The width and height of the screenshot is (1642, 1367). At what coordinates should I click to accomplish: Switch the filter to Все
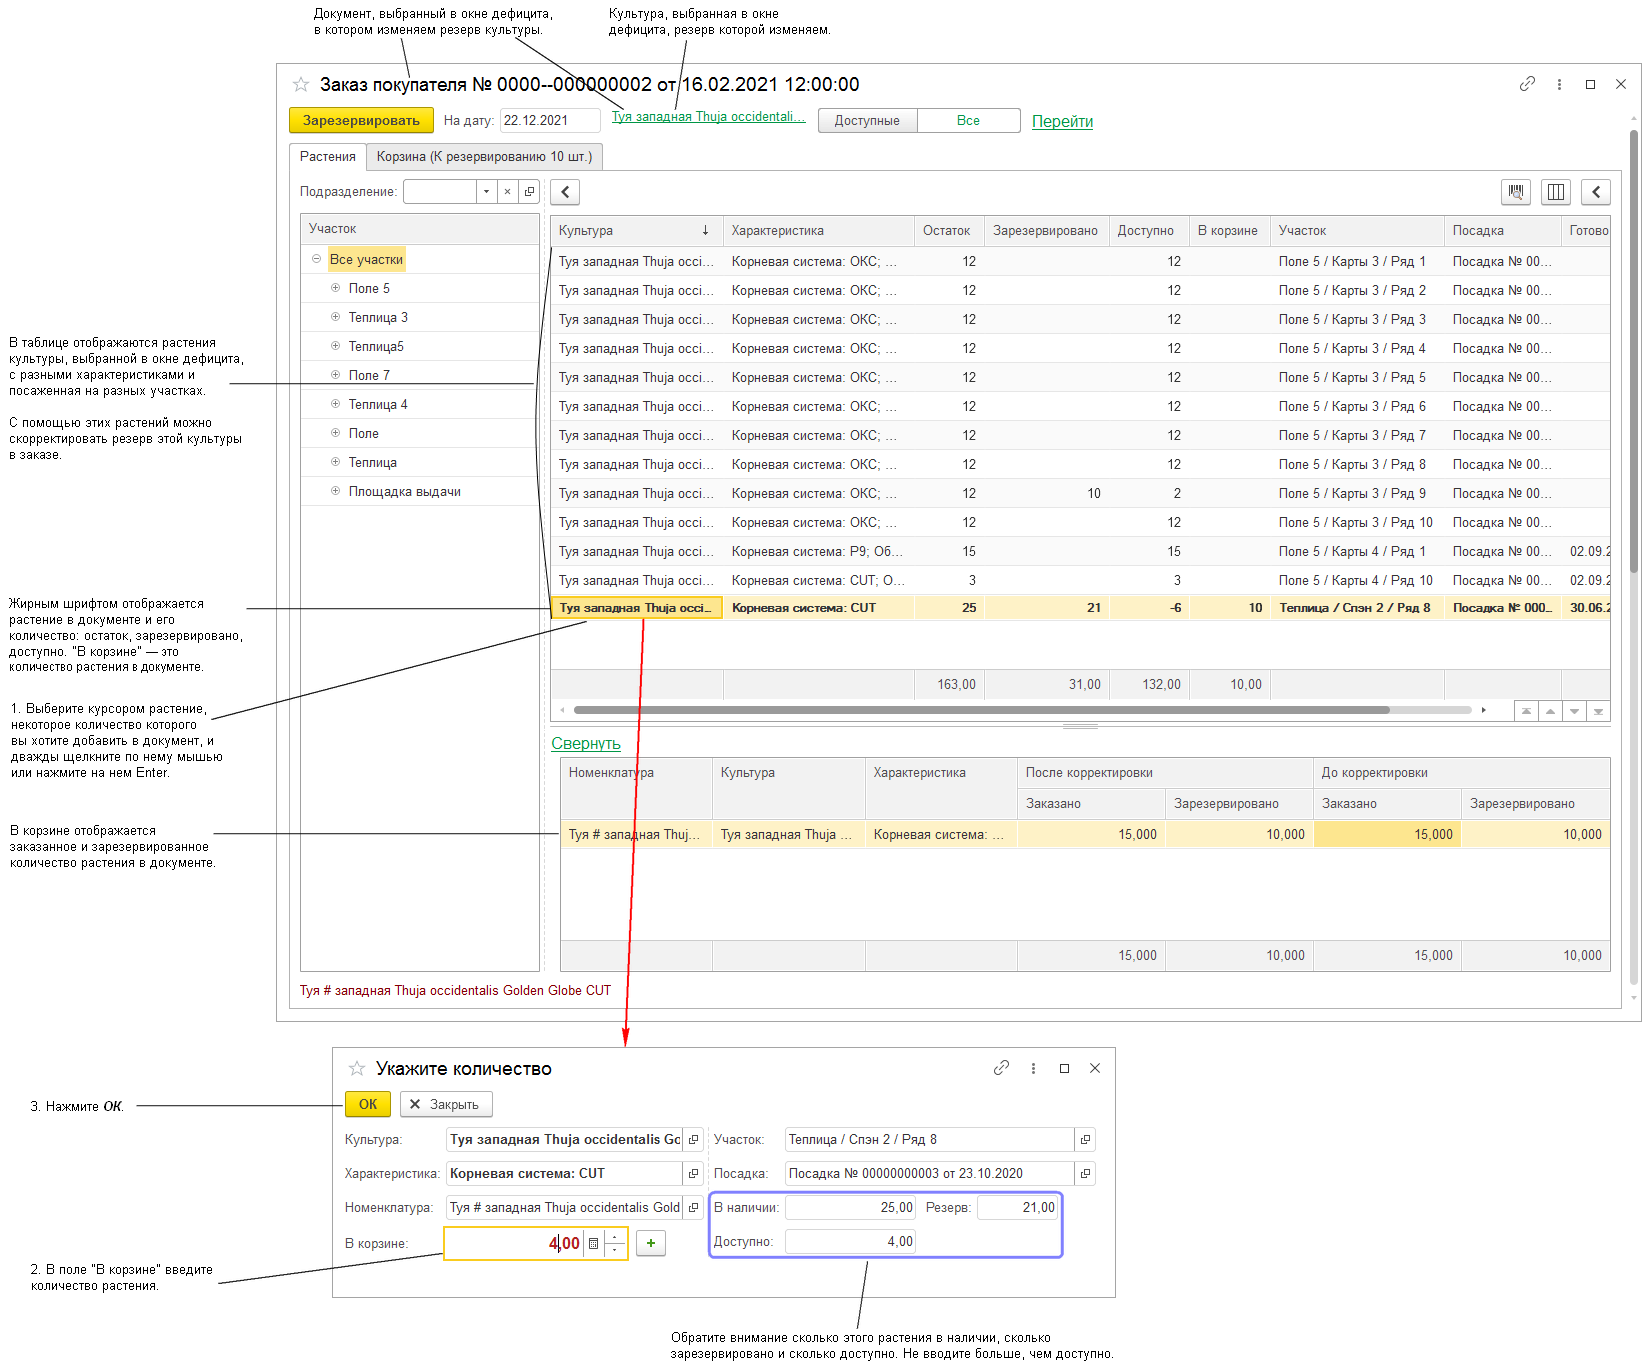(968, 121)
